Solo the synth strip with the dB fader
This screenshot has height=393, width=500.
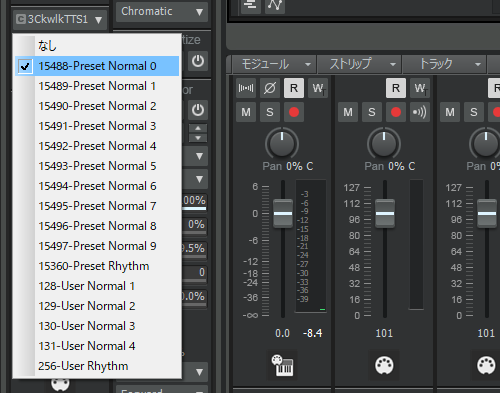coord(270,112)
